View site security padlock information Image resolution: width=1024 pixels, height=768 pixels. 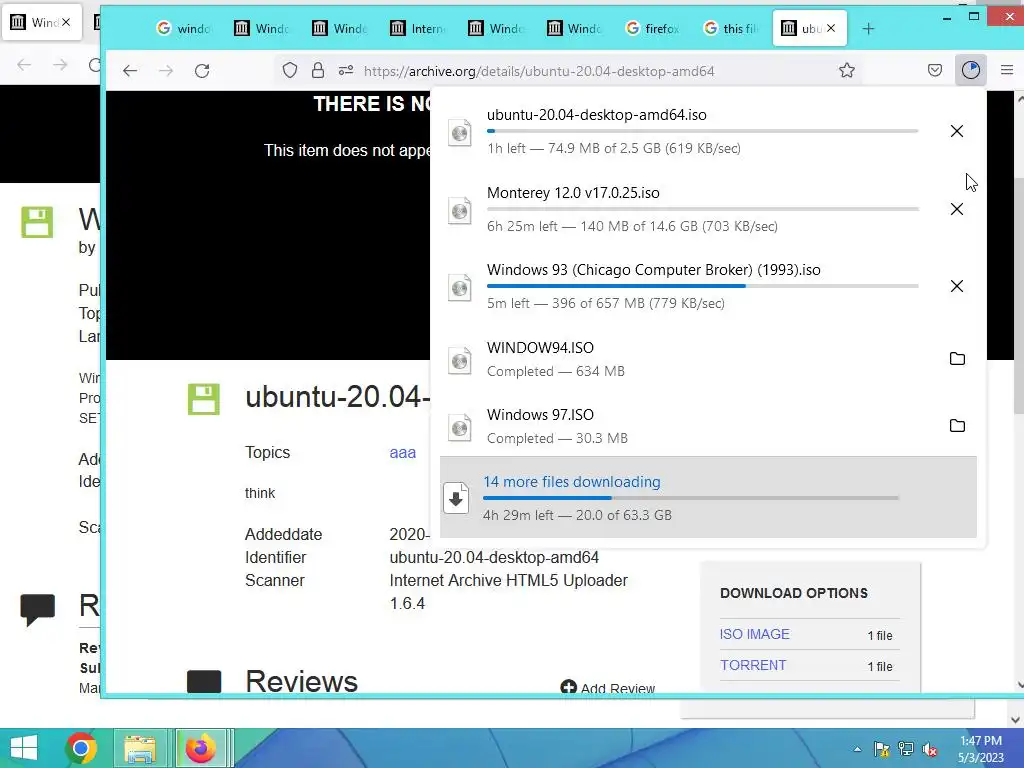318,71
